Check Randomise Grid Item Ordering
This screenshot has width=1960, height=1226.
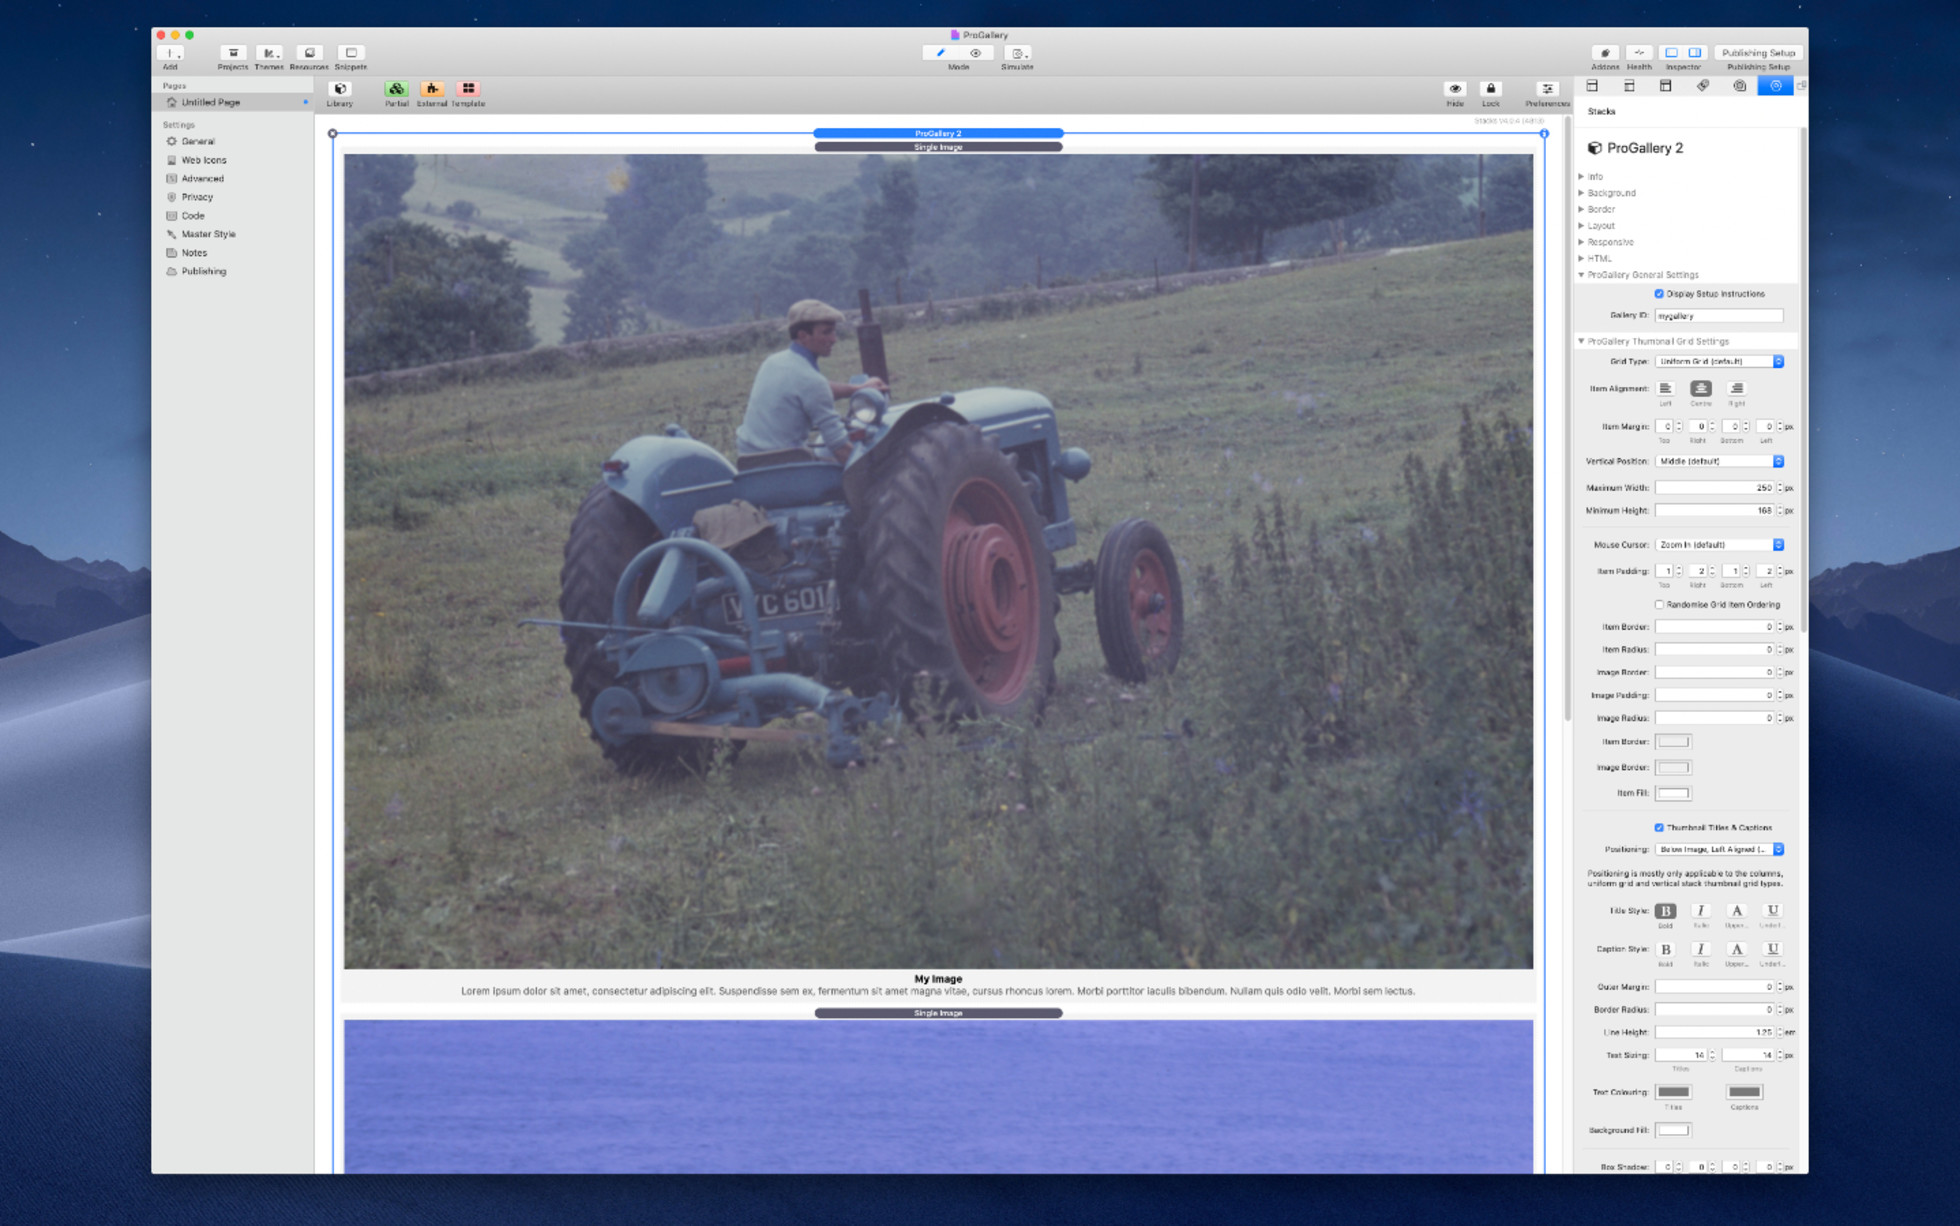1659,605
